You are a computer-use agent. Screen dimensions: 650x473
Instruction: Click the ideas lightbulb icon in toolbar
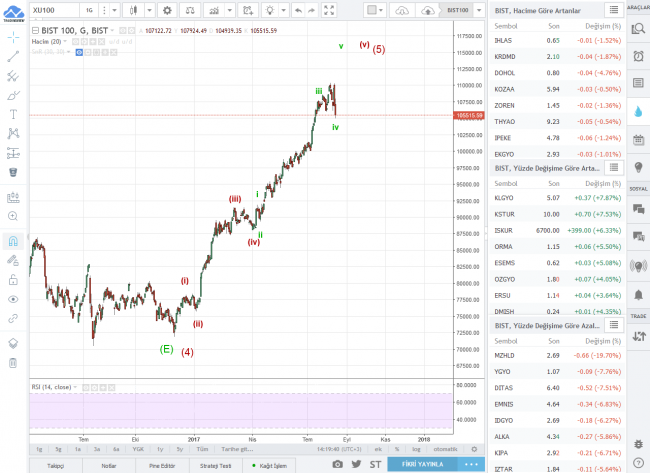[270, 10]
